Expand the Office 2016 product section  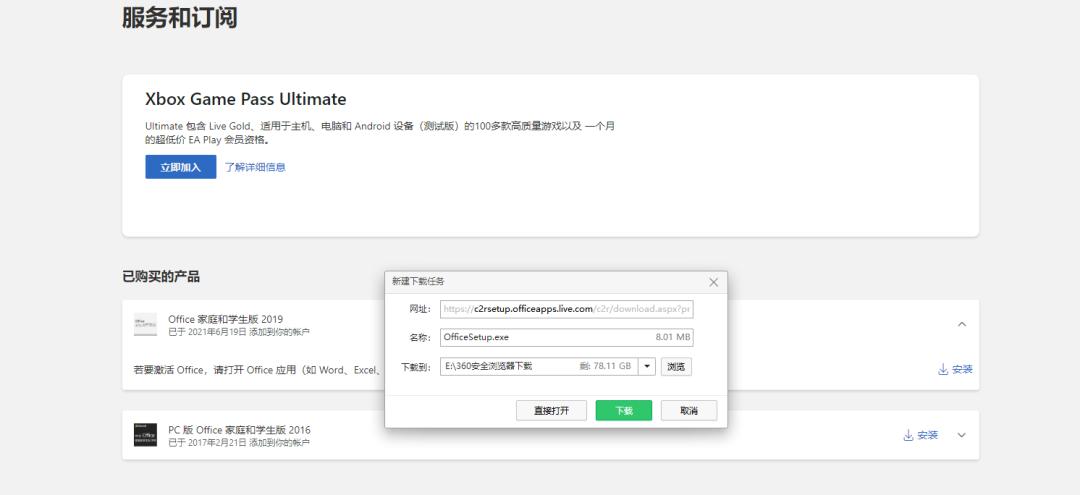click(x=962, y=435)
